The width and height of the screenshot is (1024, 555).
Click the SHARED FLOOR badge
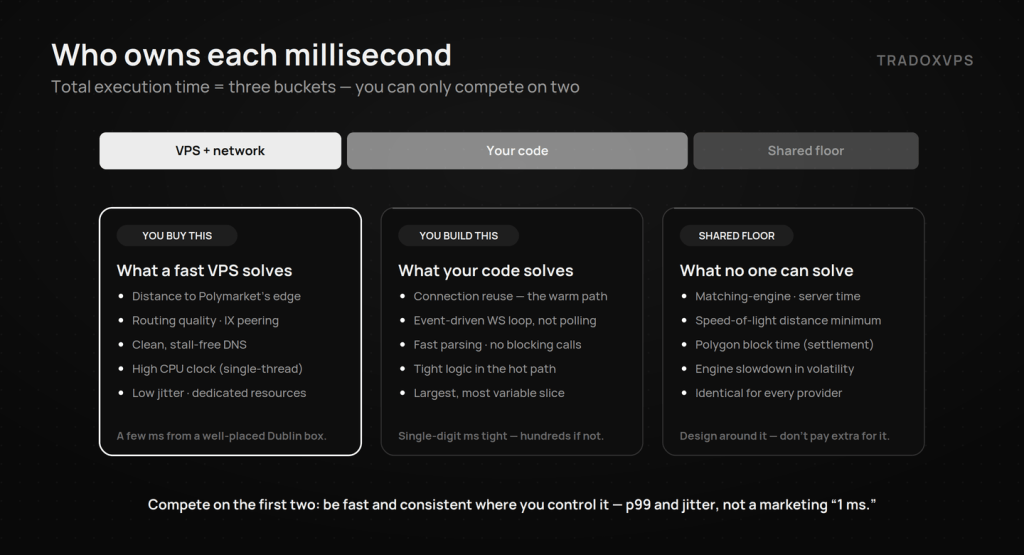(x=737, y=236)
